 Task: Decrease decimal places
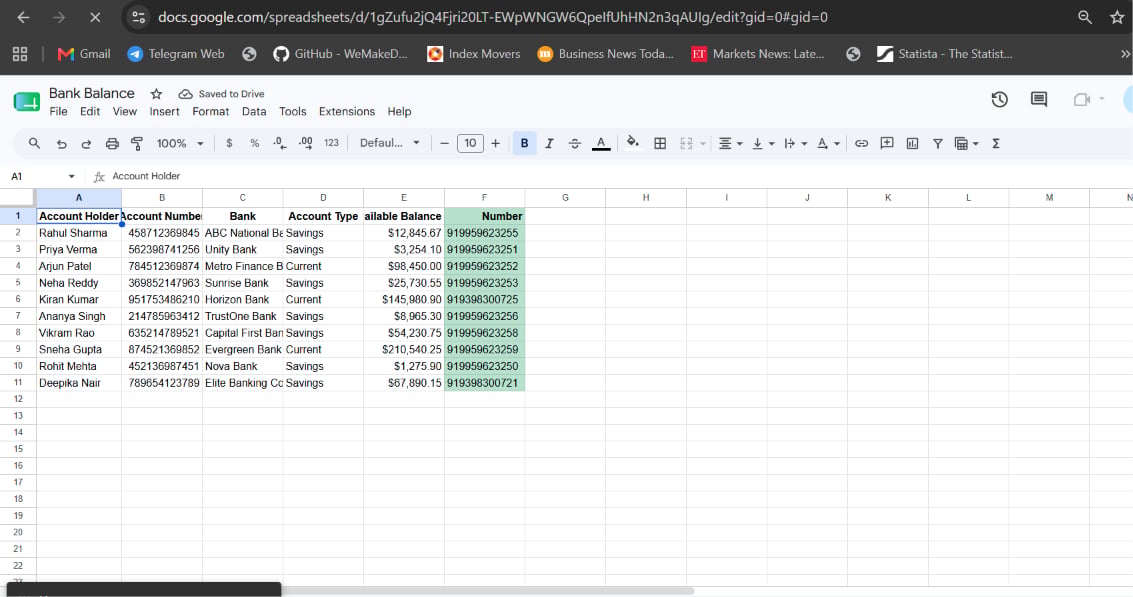[x=280, y=143]
